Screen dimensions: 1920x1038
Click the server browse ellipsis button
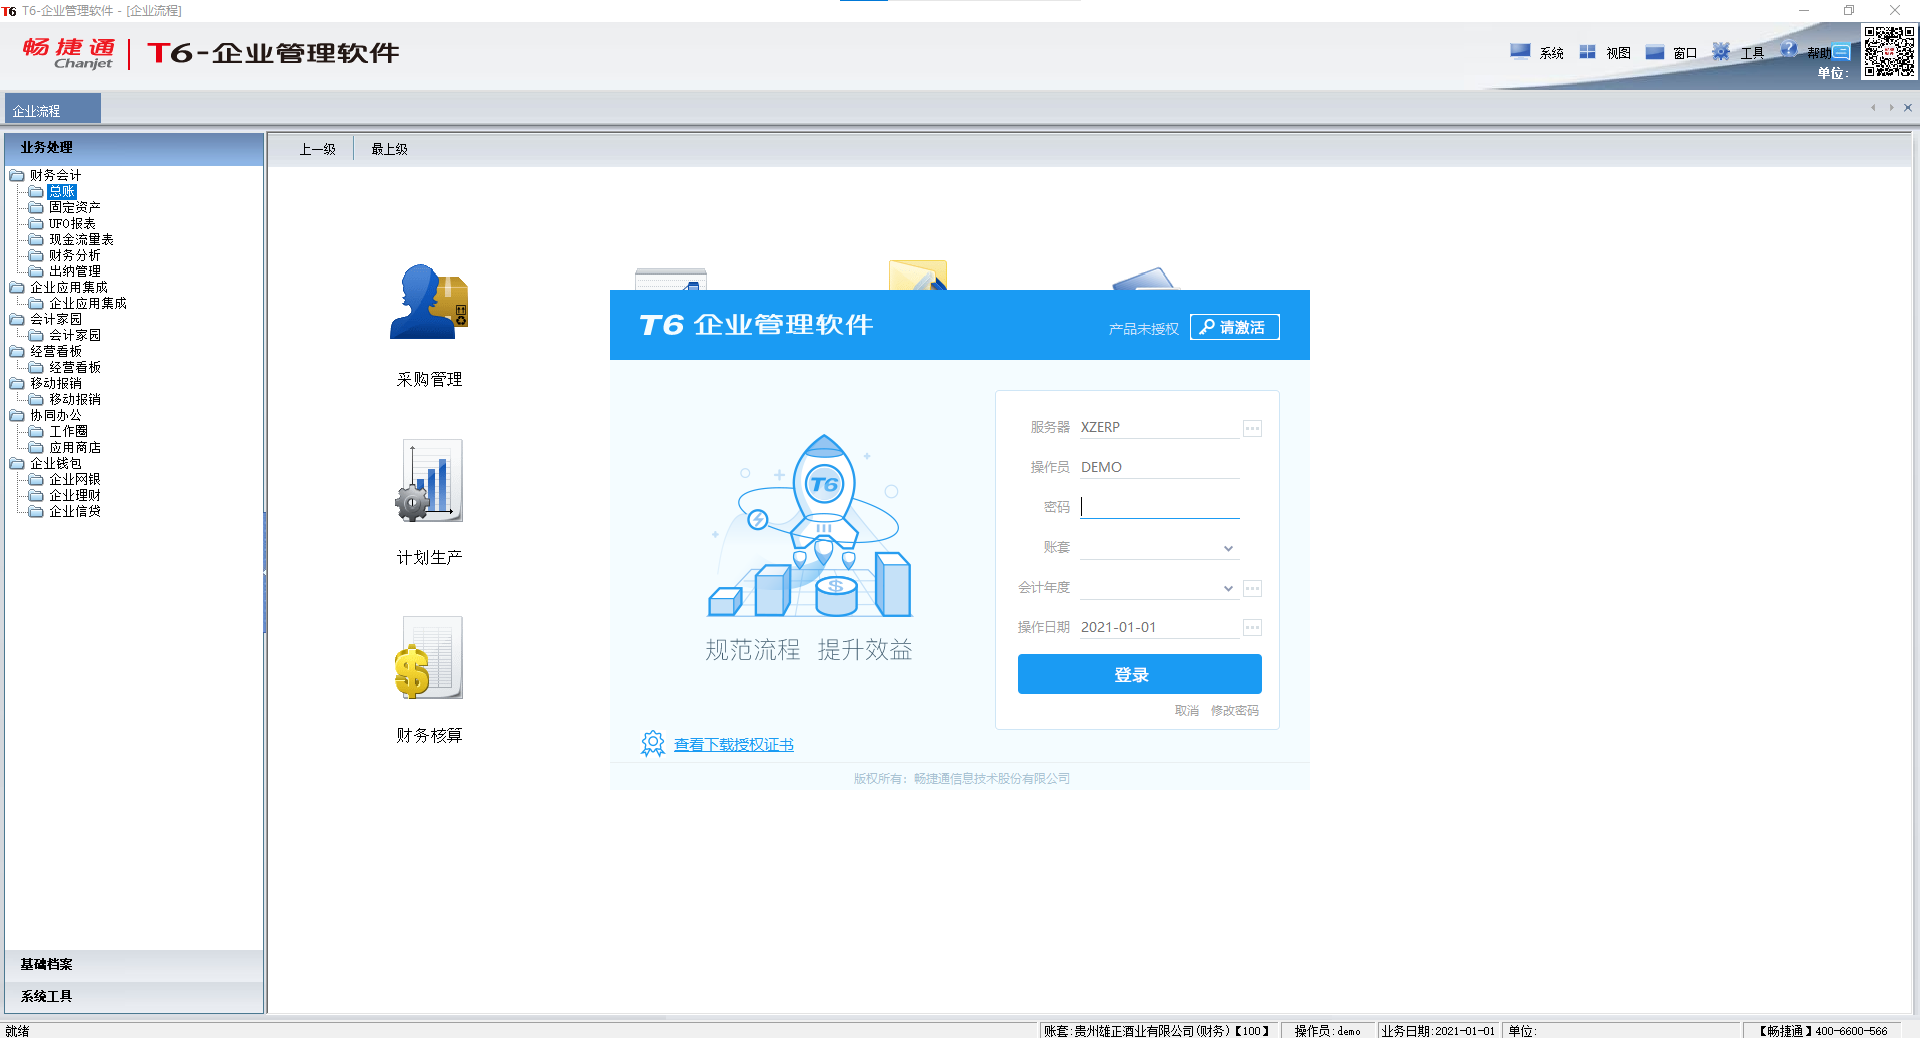[1252, 428]
